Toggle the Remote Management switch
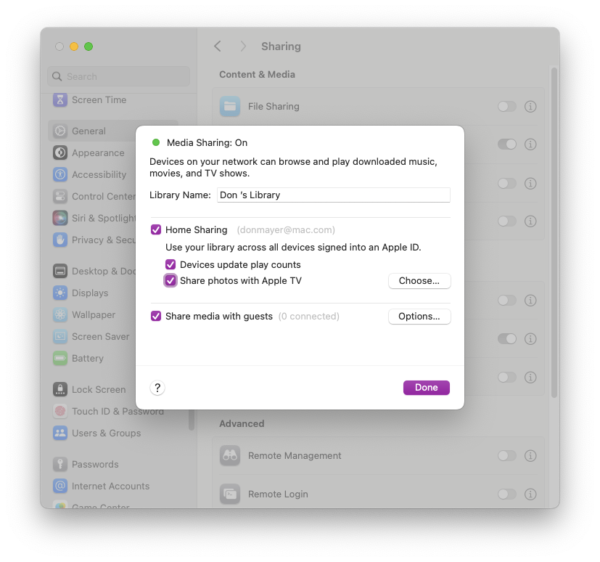 point(507,456)
